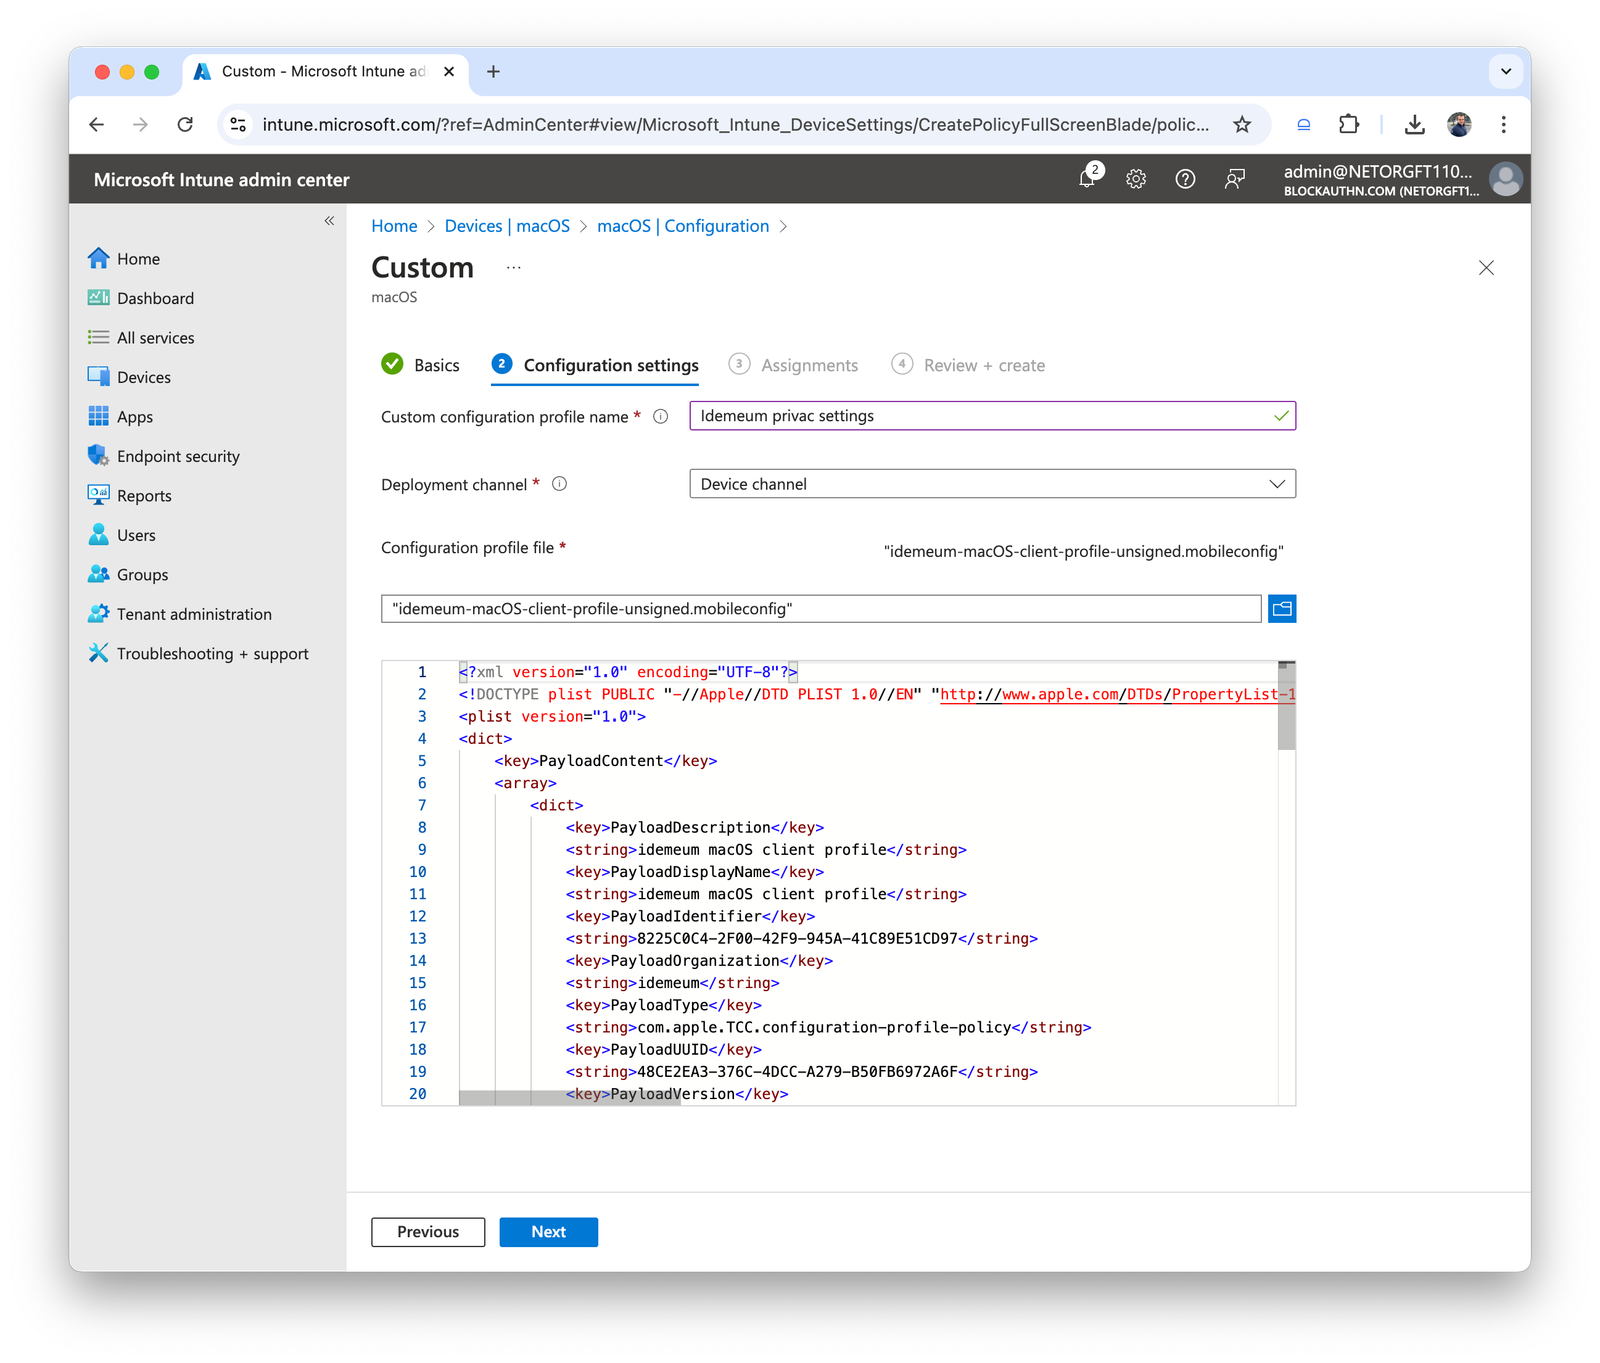
Task: Go back in browser history
Action: [x=96, y=125]
